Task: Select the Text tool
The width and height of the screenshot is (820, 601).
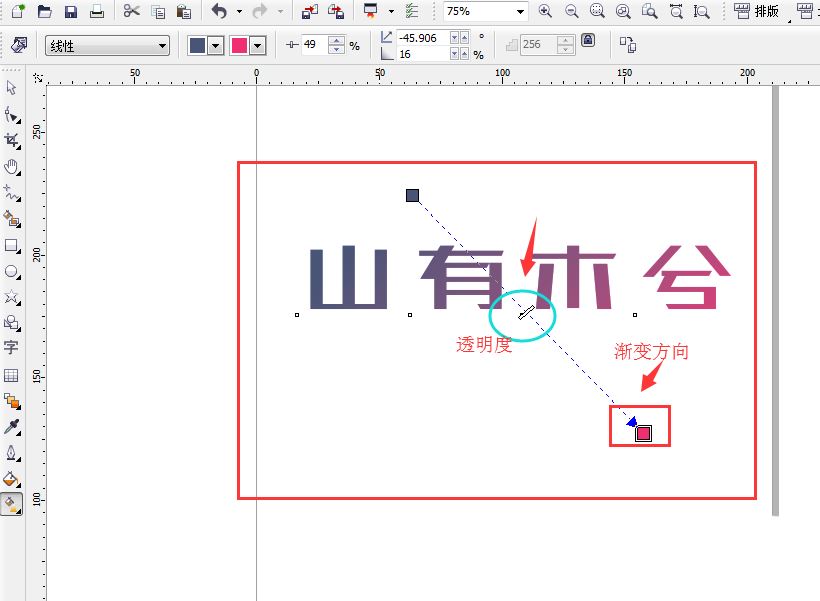Action: pos(13,348)
